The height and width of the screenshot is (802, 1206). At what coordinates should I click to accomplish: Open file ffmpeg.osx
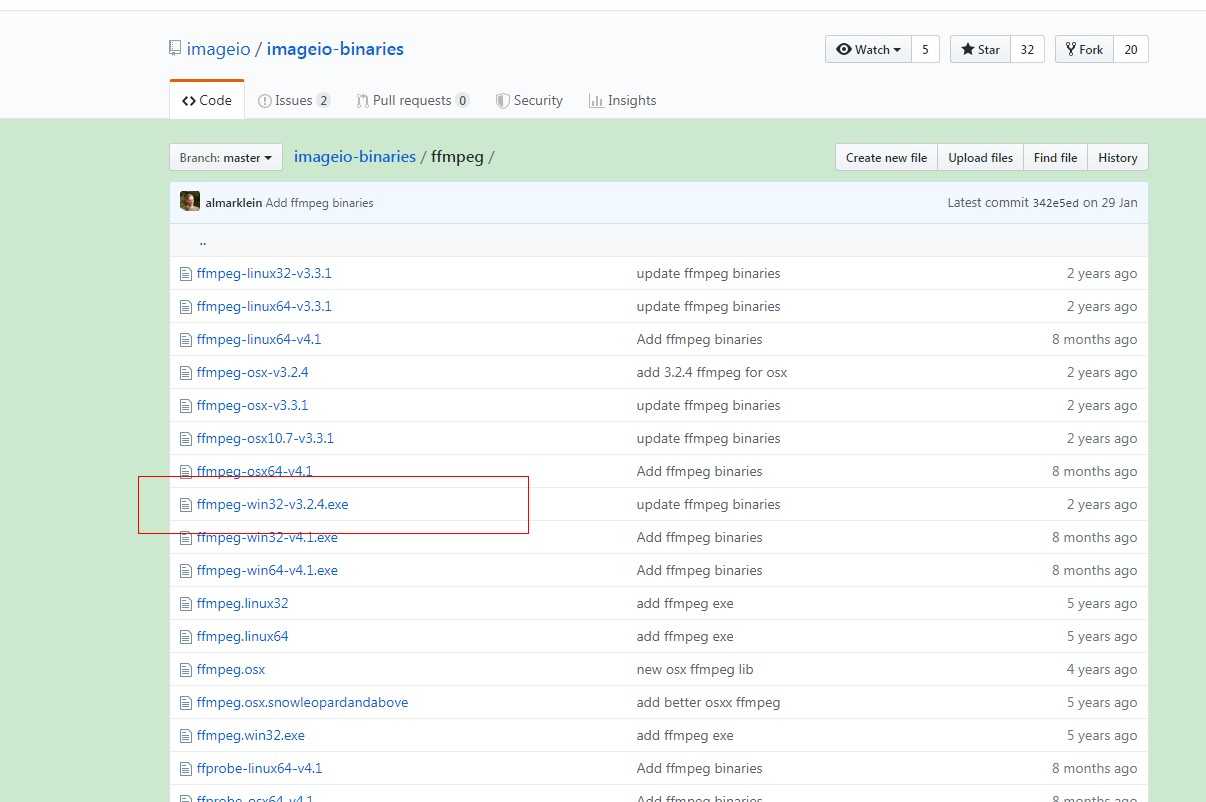[x=231, y=669]
